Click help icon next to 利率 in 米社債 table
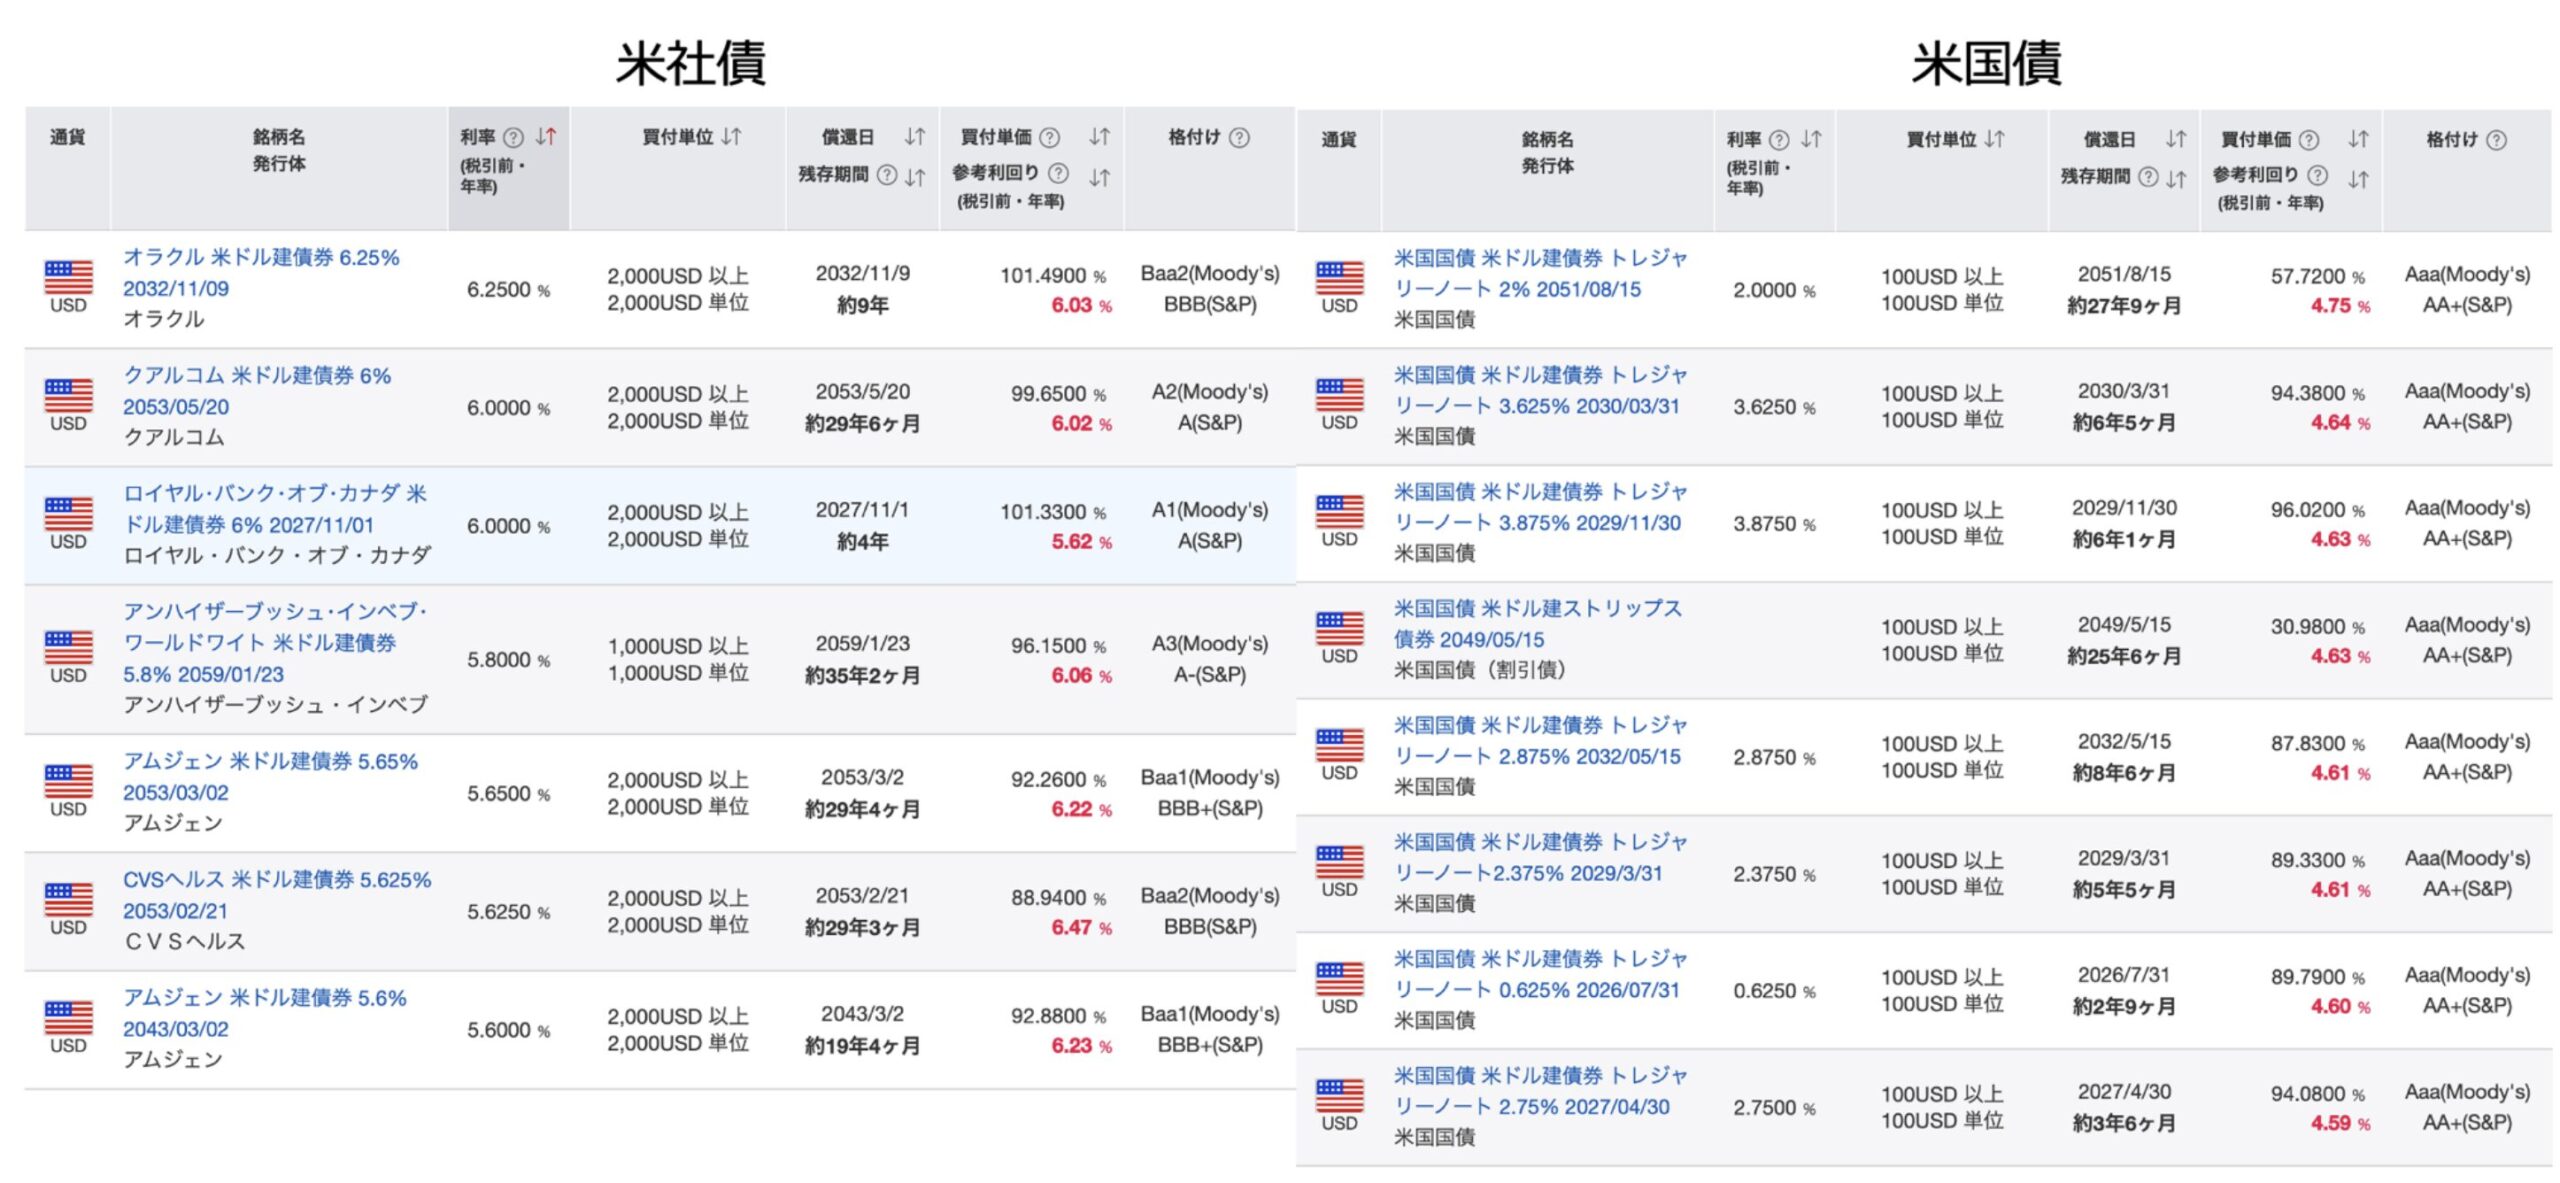2560x1183 pixels. (513, 137)
